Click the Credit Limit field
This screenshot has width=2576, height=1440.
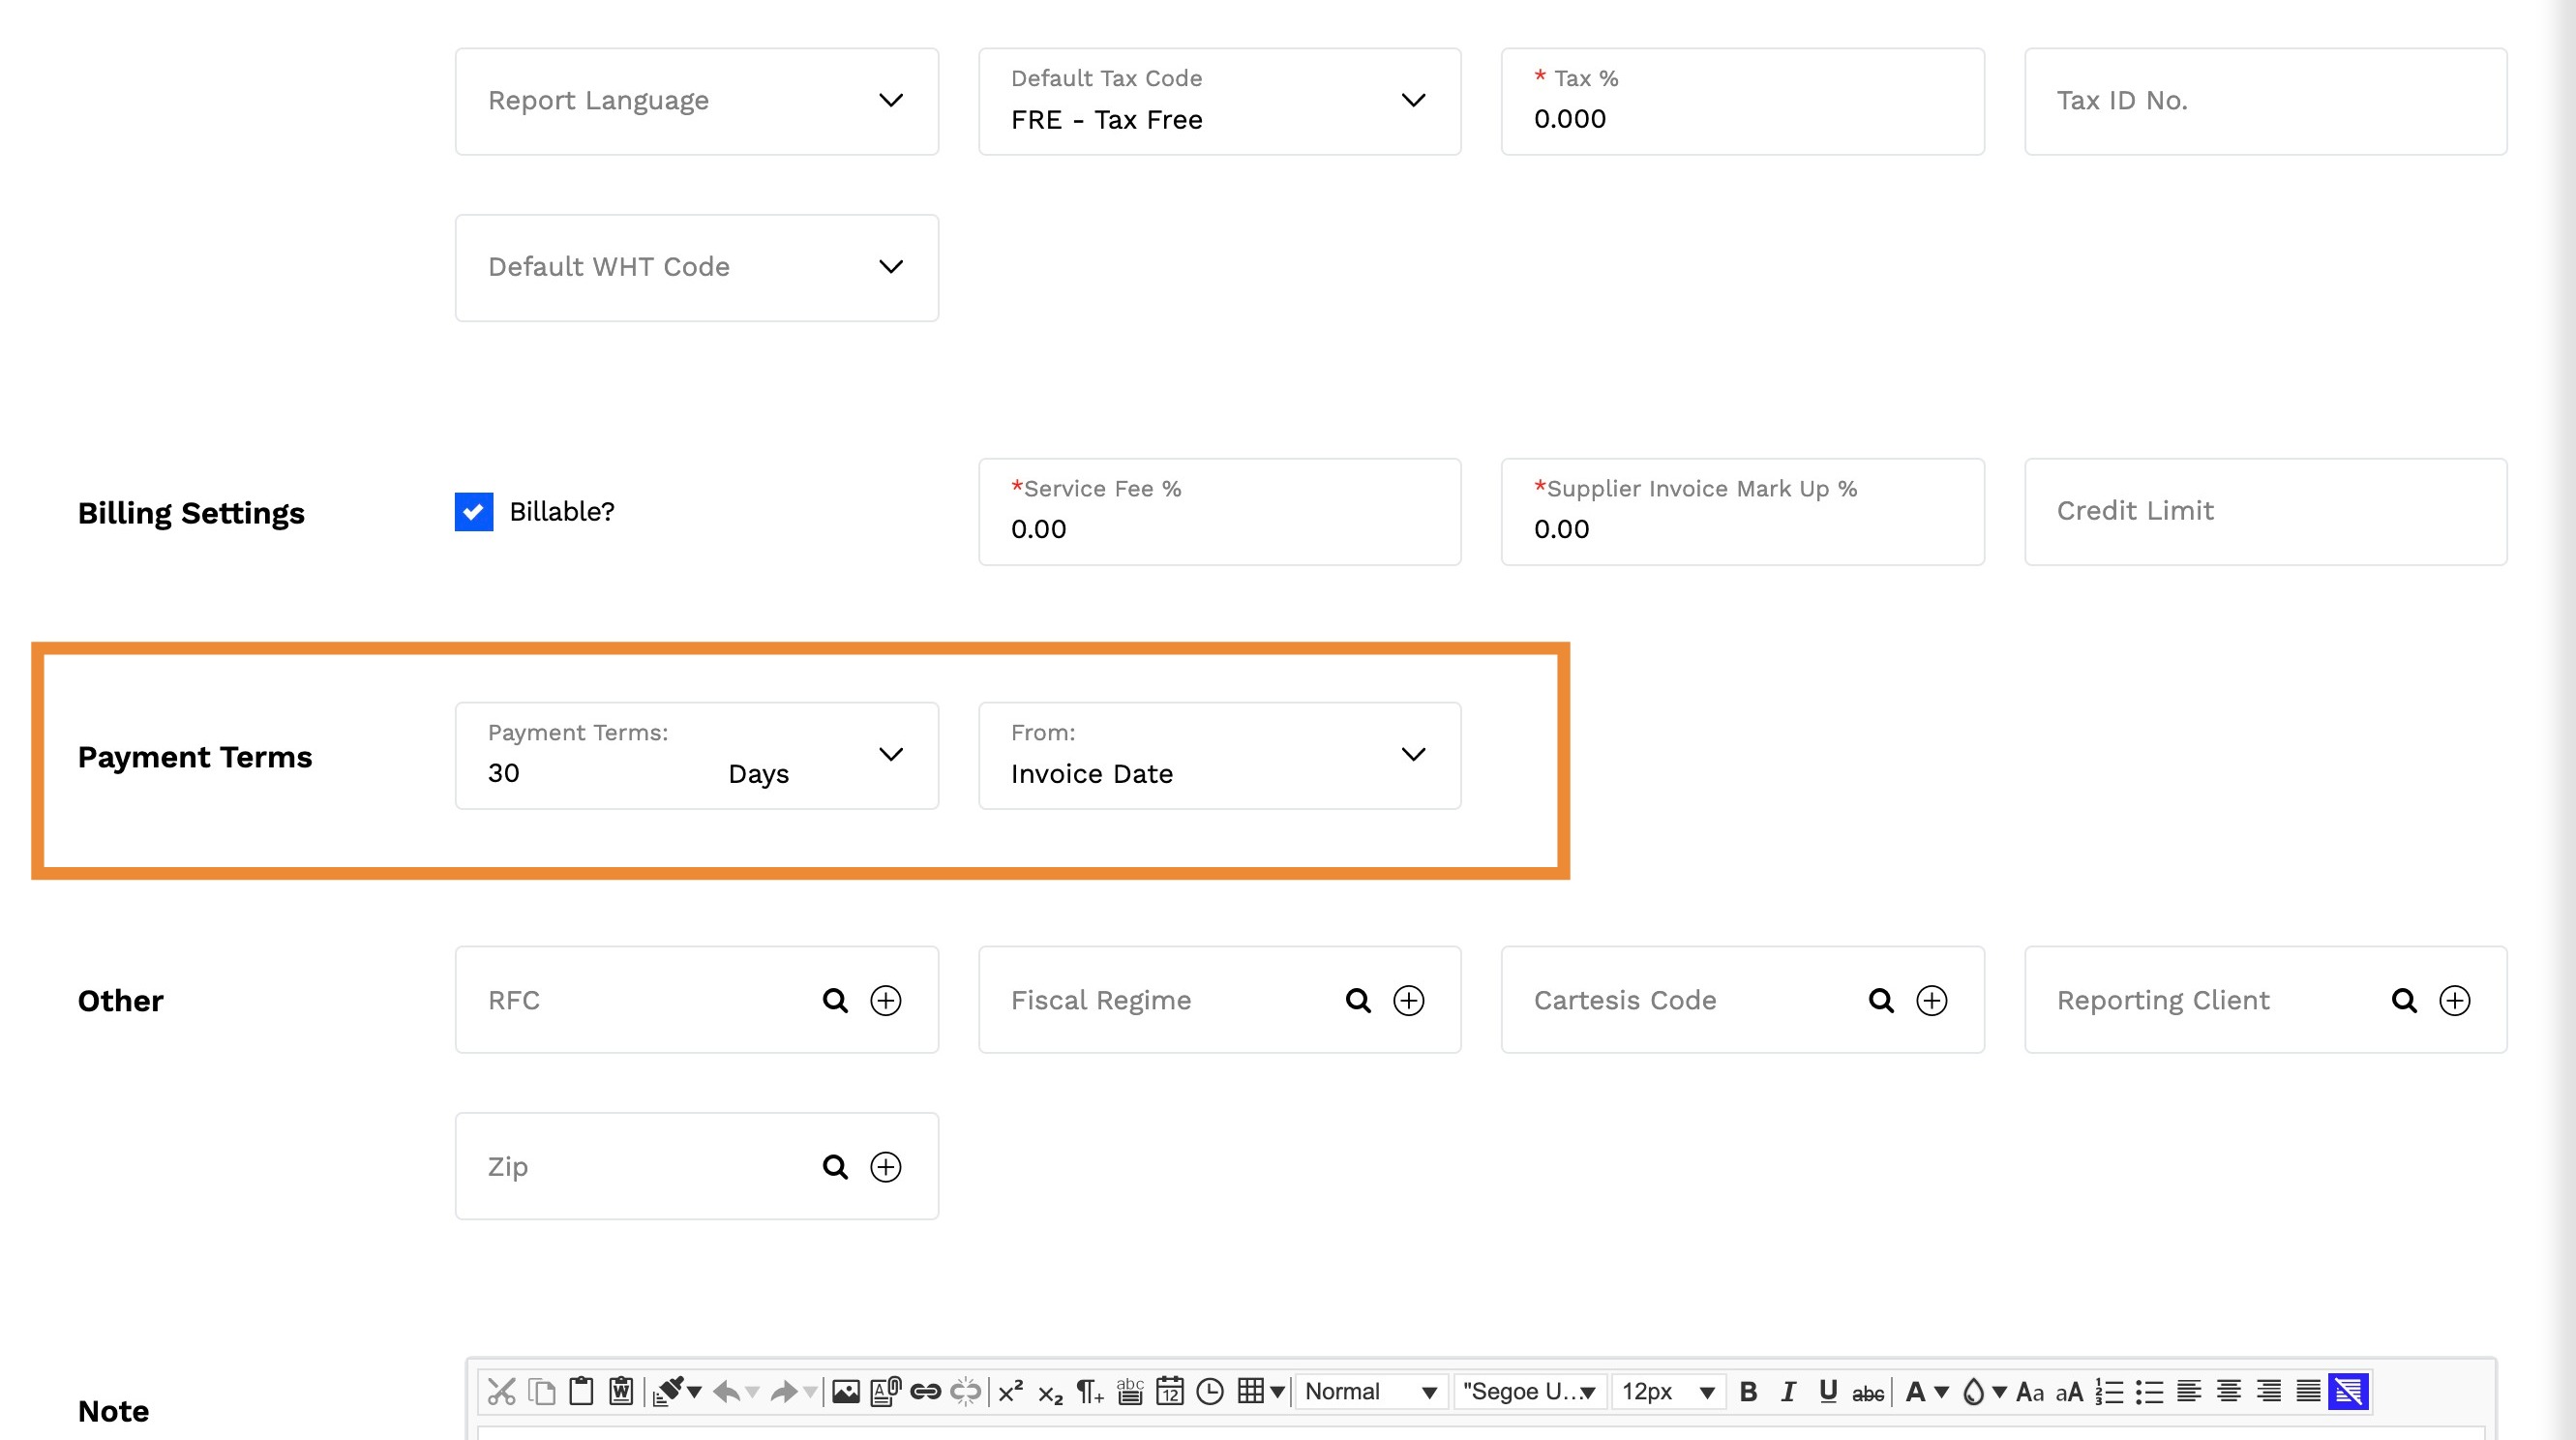(x=2266, y=511)
